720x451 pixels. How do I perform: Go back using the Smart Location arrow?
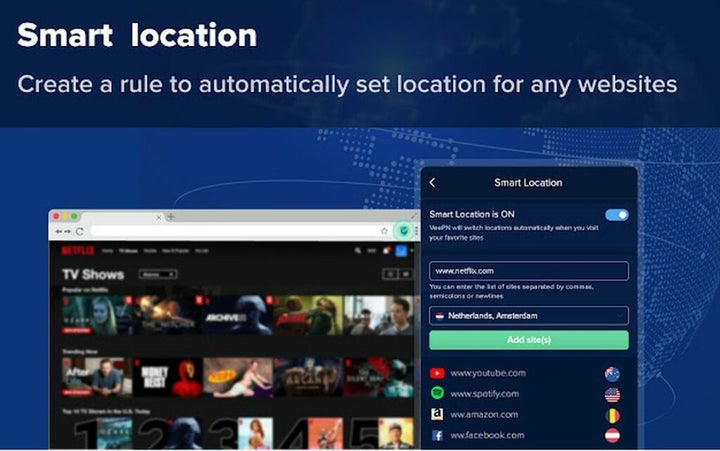coord(432,183)
